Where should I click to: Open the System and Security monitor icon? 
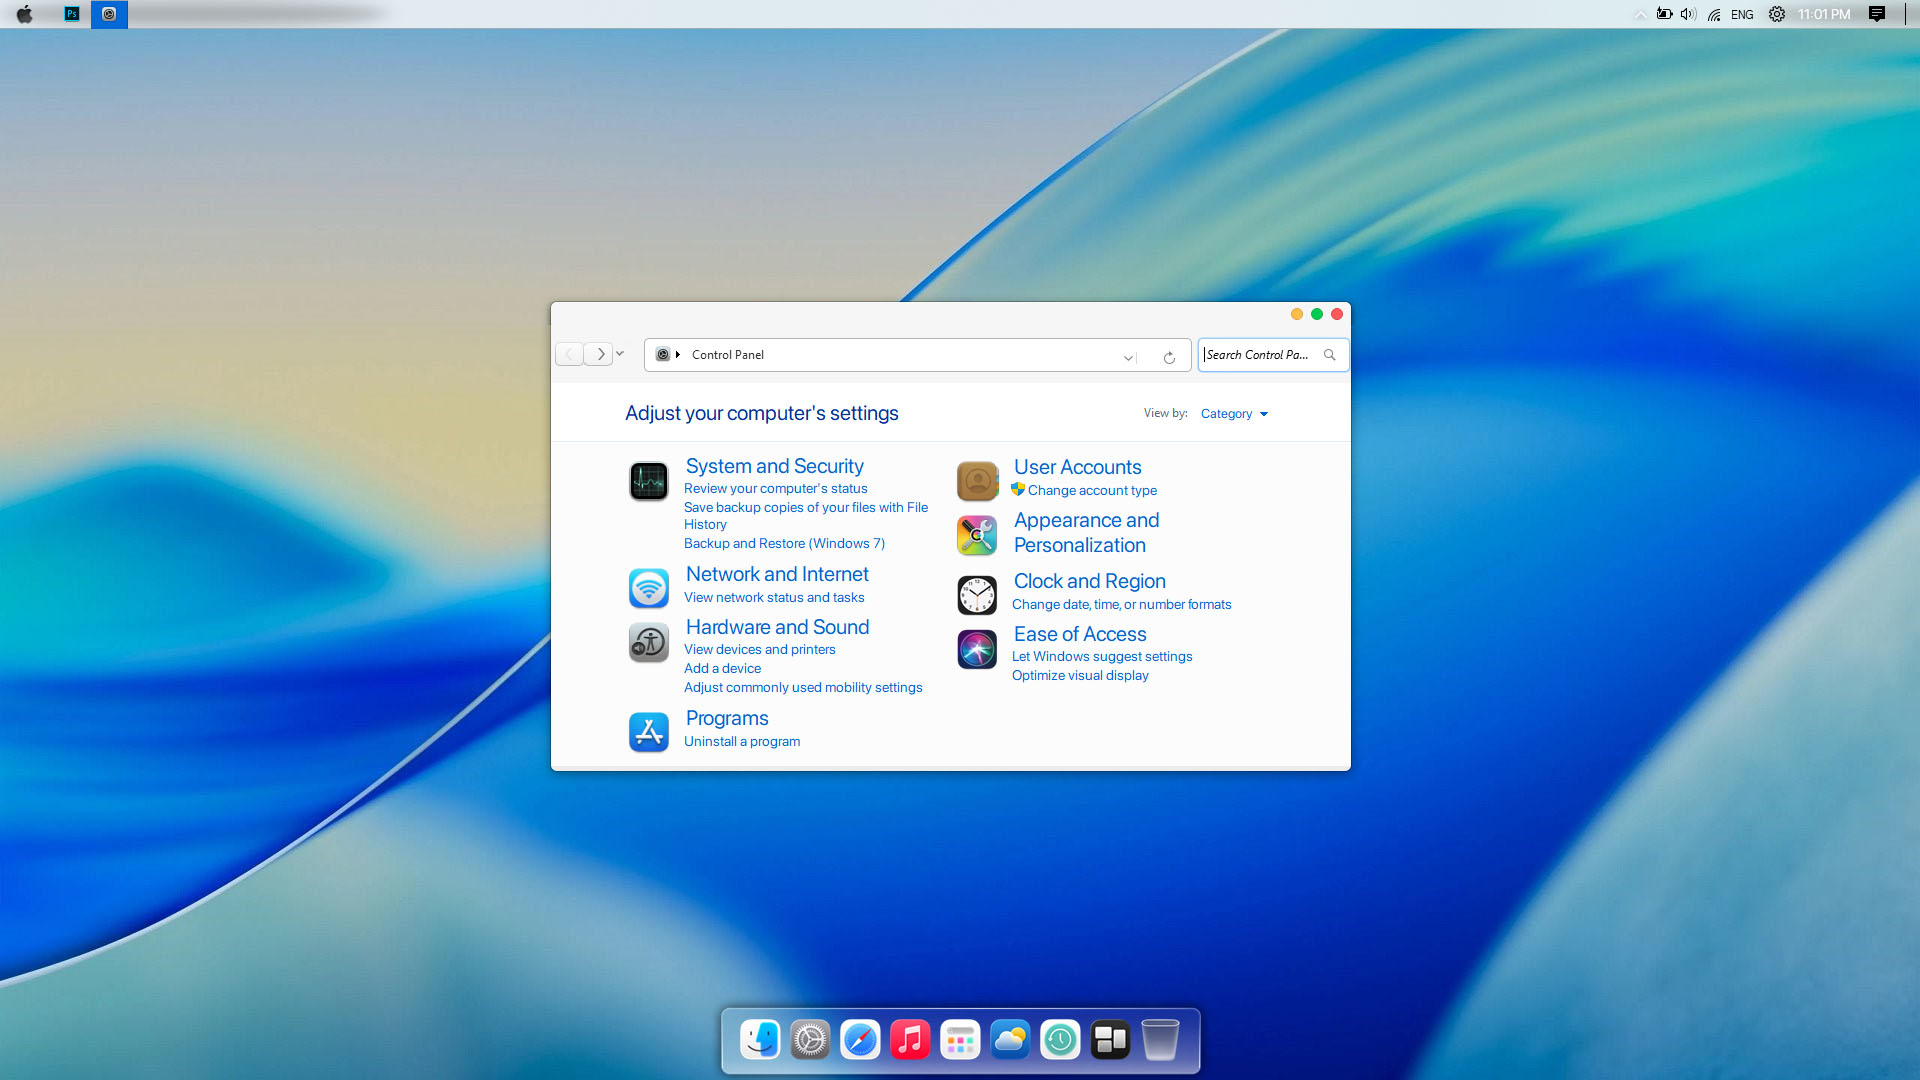648,481
